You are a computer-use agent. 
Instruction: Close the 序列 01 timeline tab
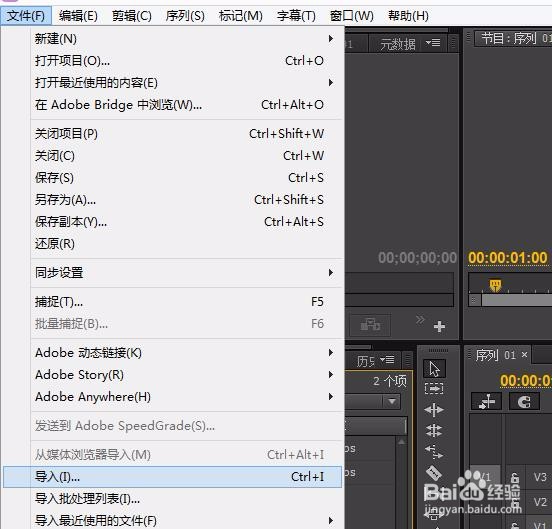point(524,355)
